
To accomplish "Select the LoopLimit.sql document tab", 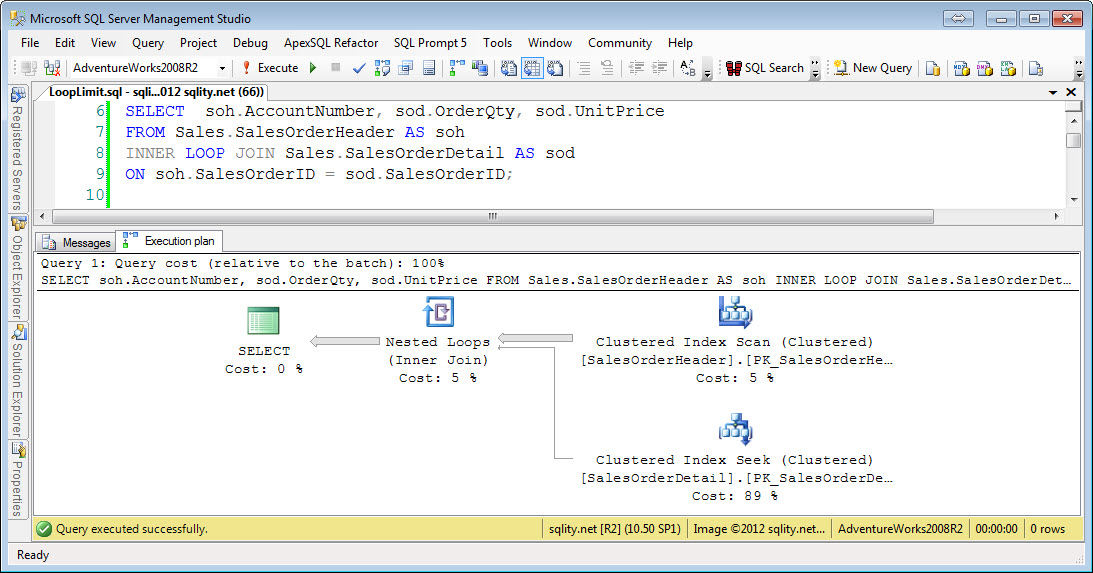I will [x=156, y=92].
